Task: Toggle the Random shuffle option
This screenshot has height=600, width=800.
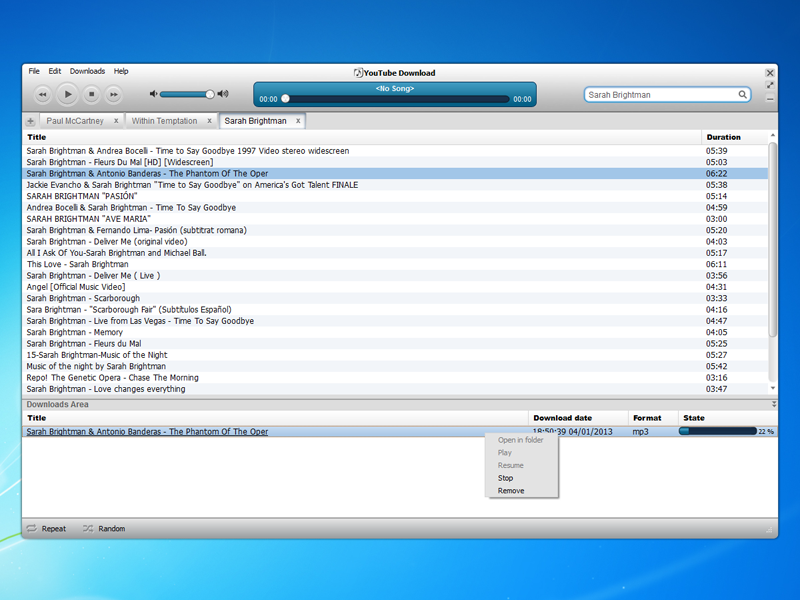Action: tap(104, 529)
